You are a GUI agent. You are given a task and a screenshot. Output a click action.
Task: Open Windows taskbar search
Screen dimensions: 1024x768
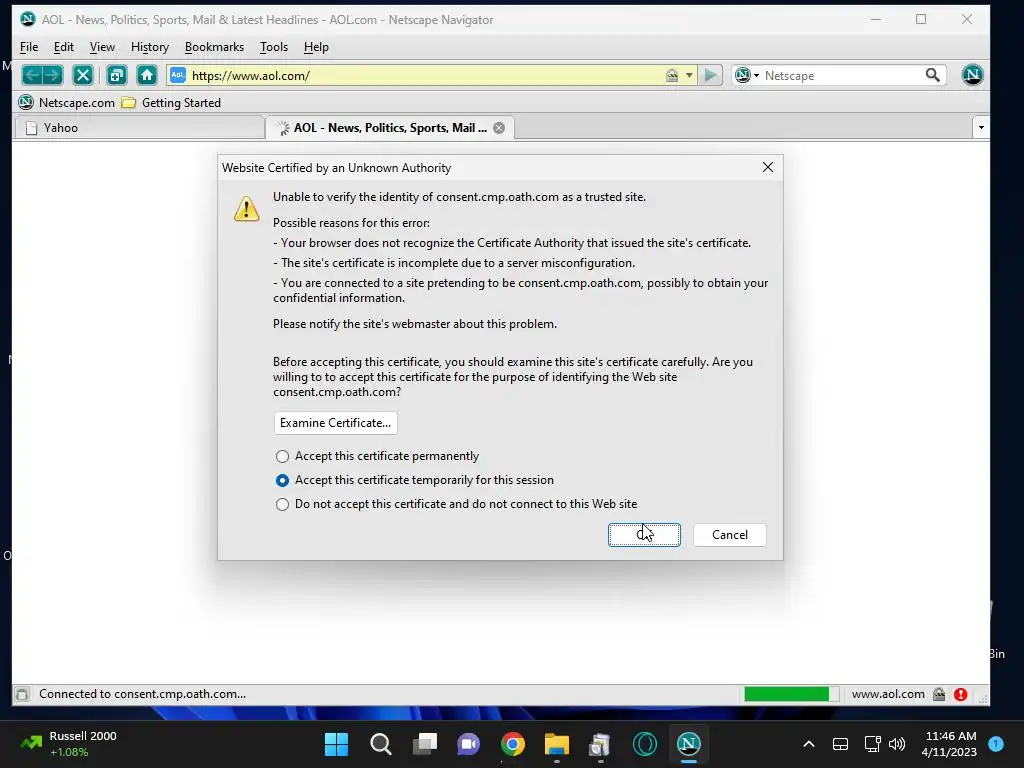click(381, 744)
